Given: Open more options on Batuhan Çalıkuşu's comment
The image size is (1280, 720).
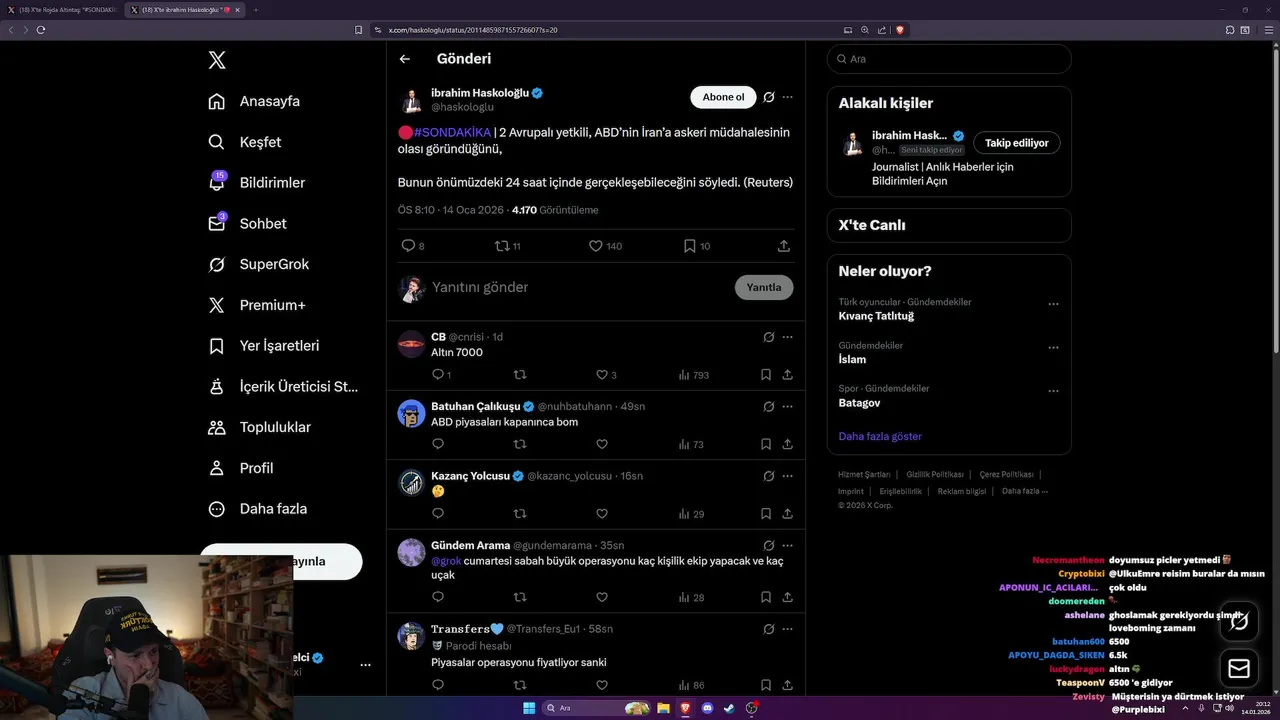Looking at the screenshot, I should click(x=788, y=407).
